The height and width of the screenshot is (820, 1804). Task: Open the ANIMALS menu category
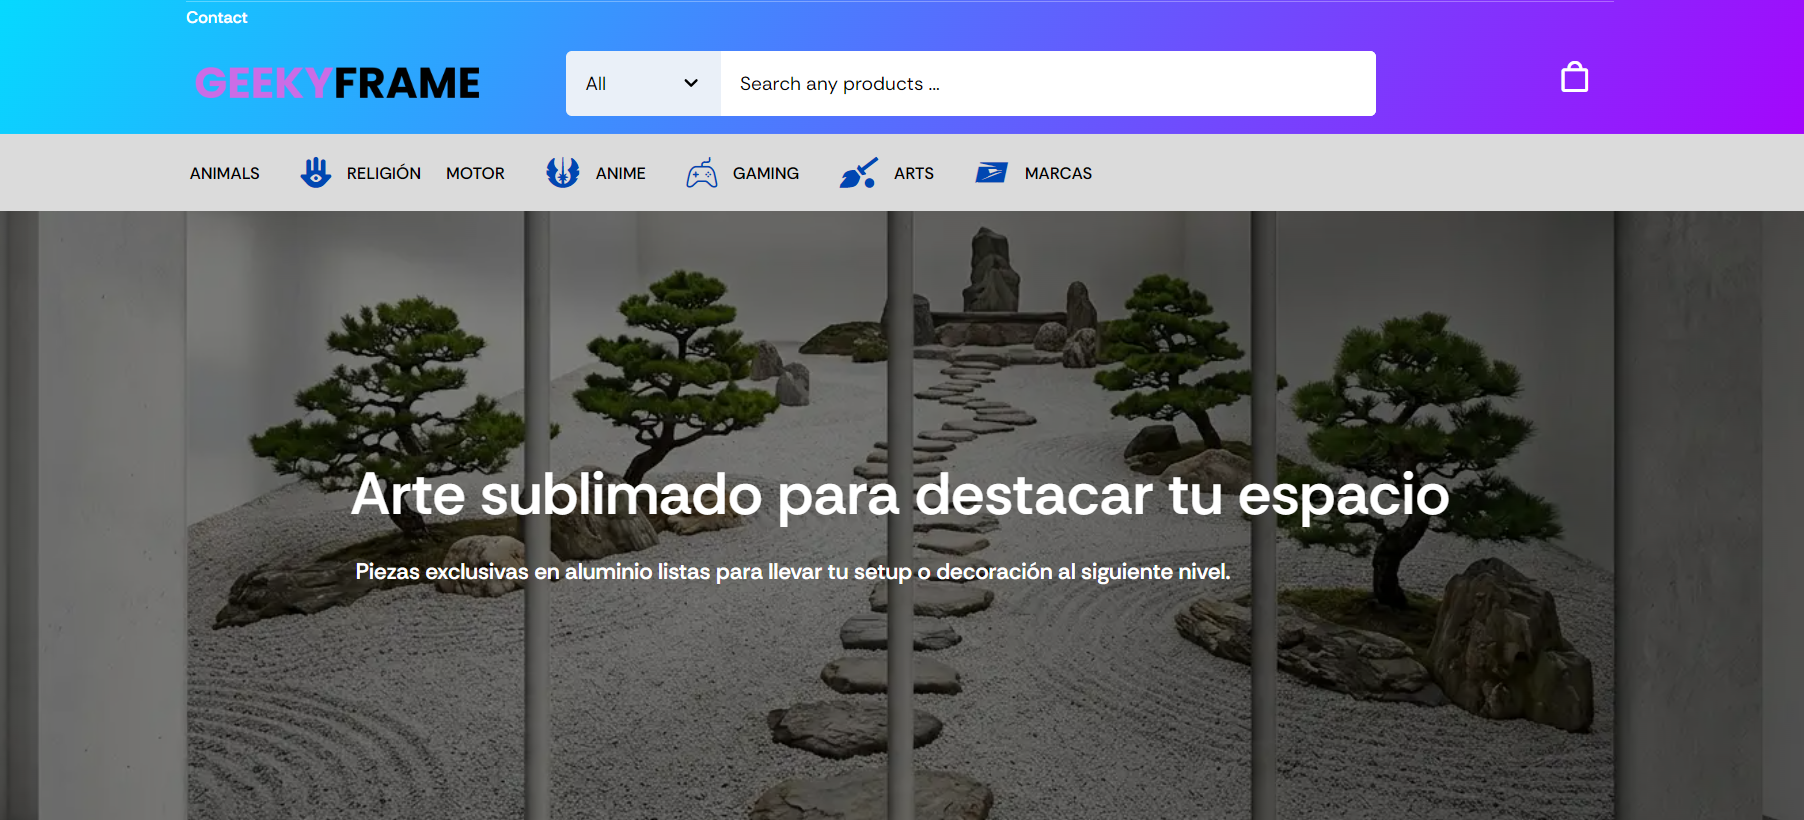coord(225,173)
